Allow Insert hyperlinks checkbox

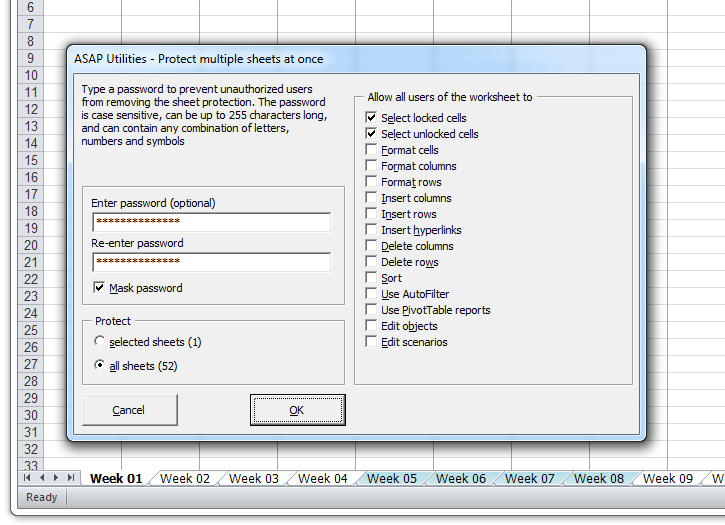click(x=371, y=229)
